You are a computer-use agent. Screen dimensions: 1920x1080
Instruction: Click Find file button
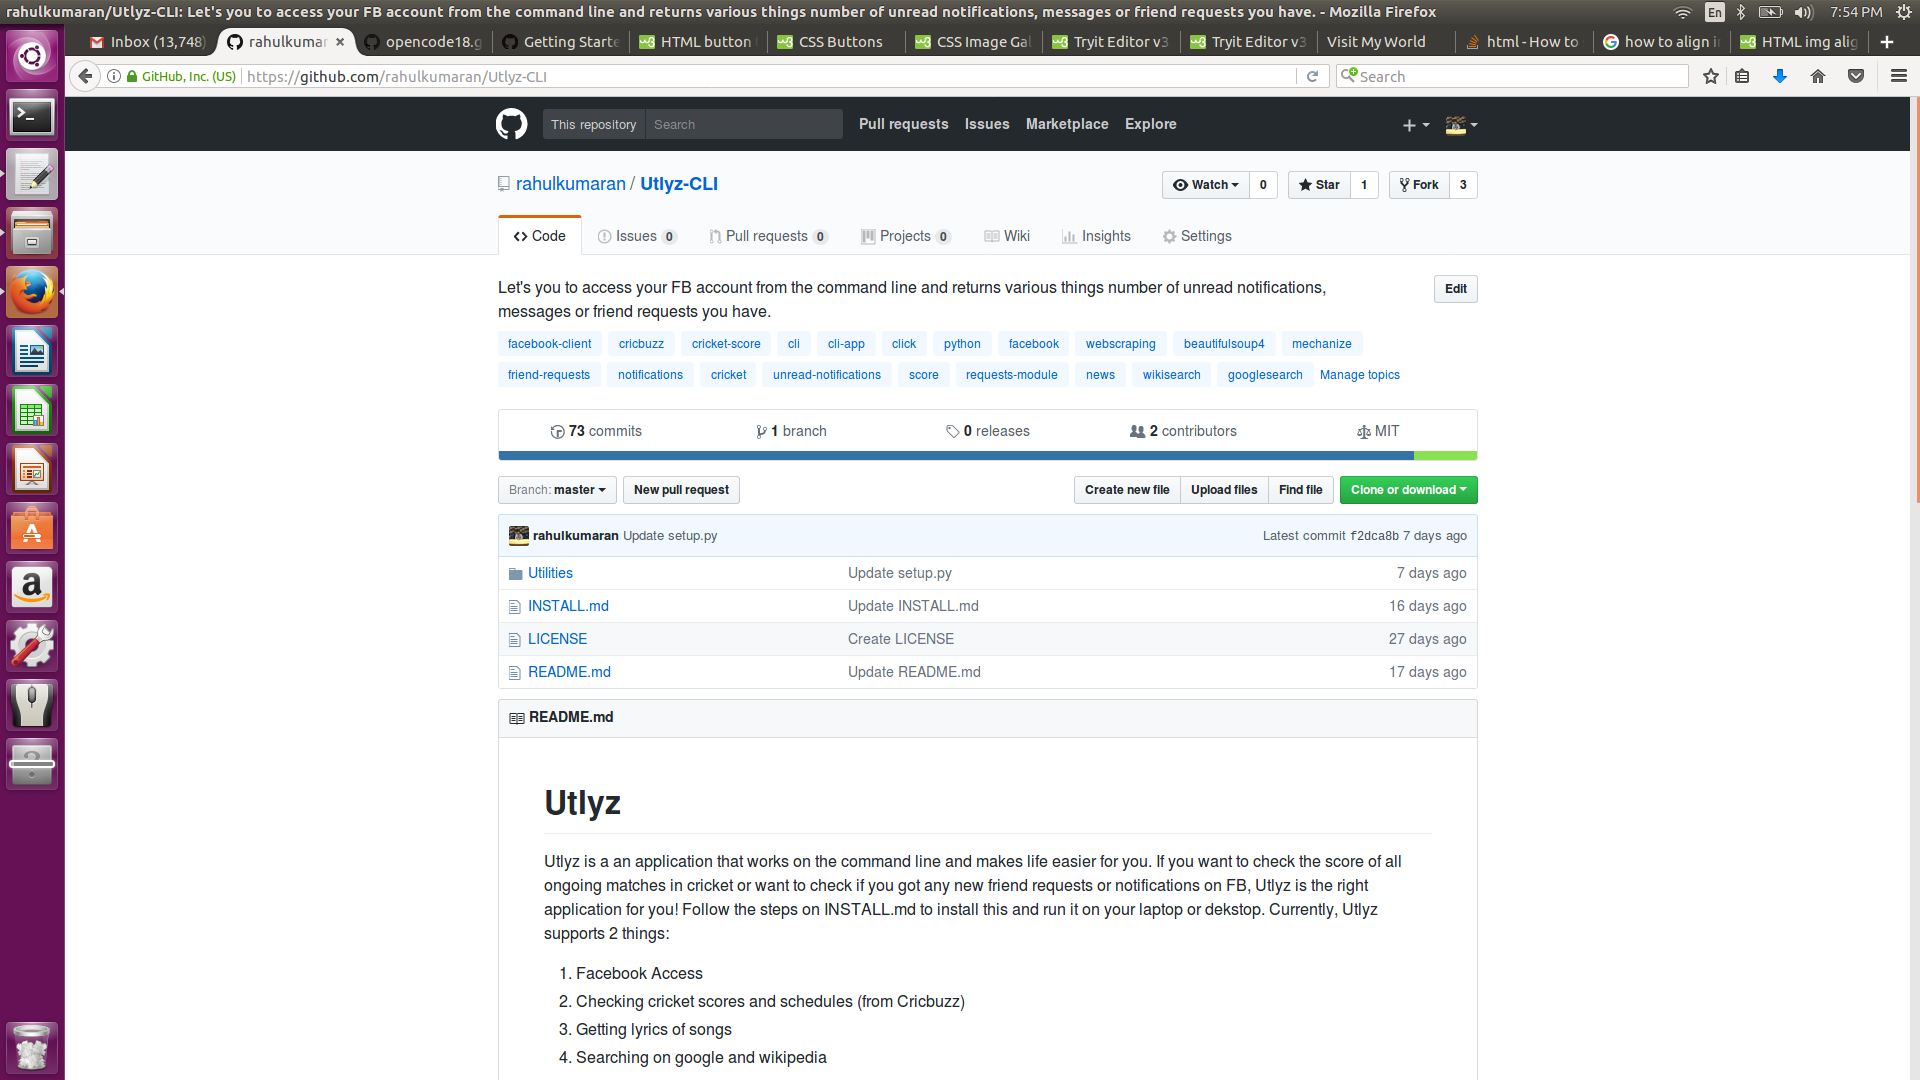point(1300,490)
